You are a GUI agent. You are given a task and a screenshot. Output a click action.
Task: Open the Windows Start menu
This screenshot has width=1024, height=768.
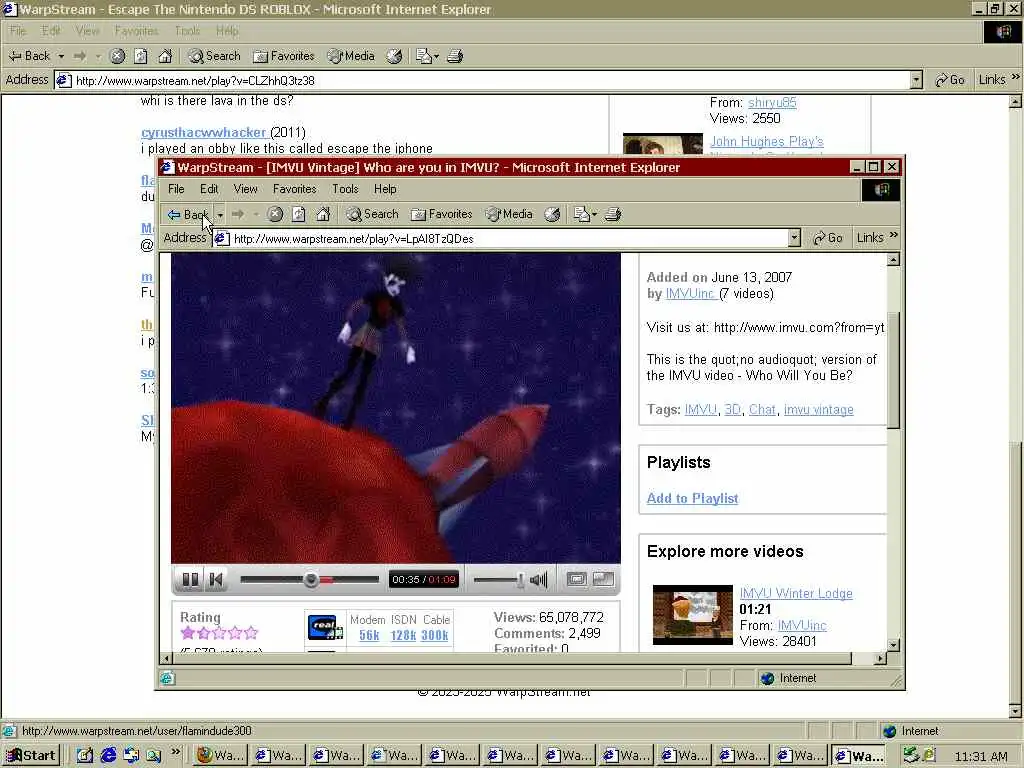(31, 756)
